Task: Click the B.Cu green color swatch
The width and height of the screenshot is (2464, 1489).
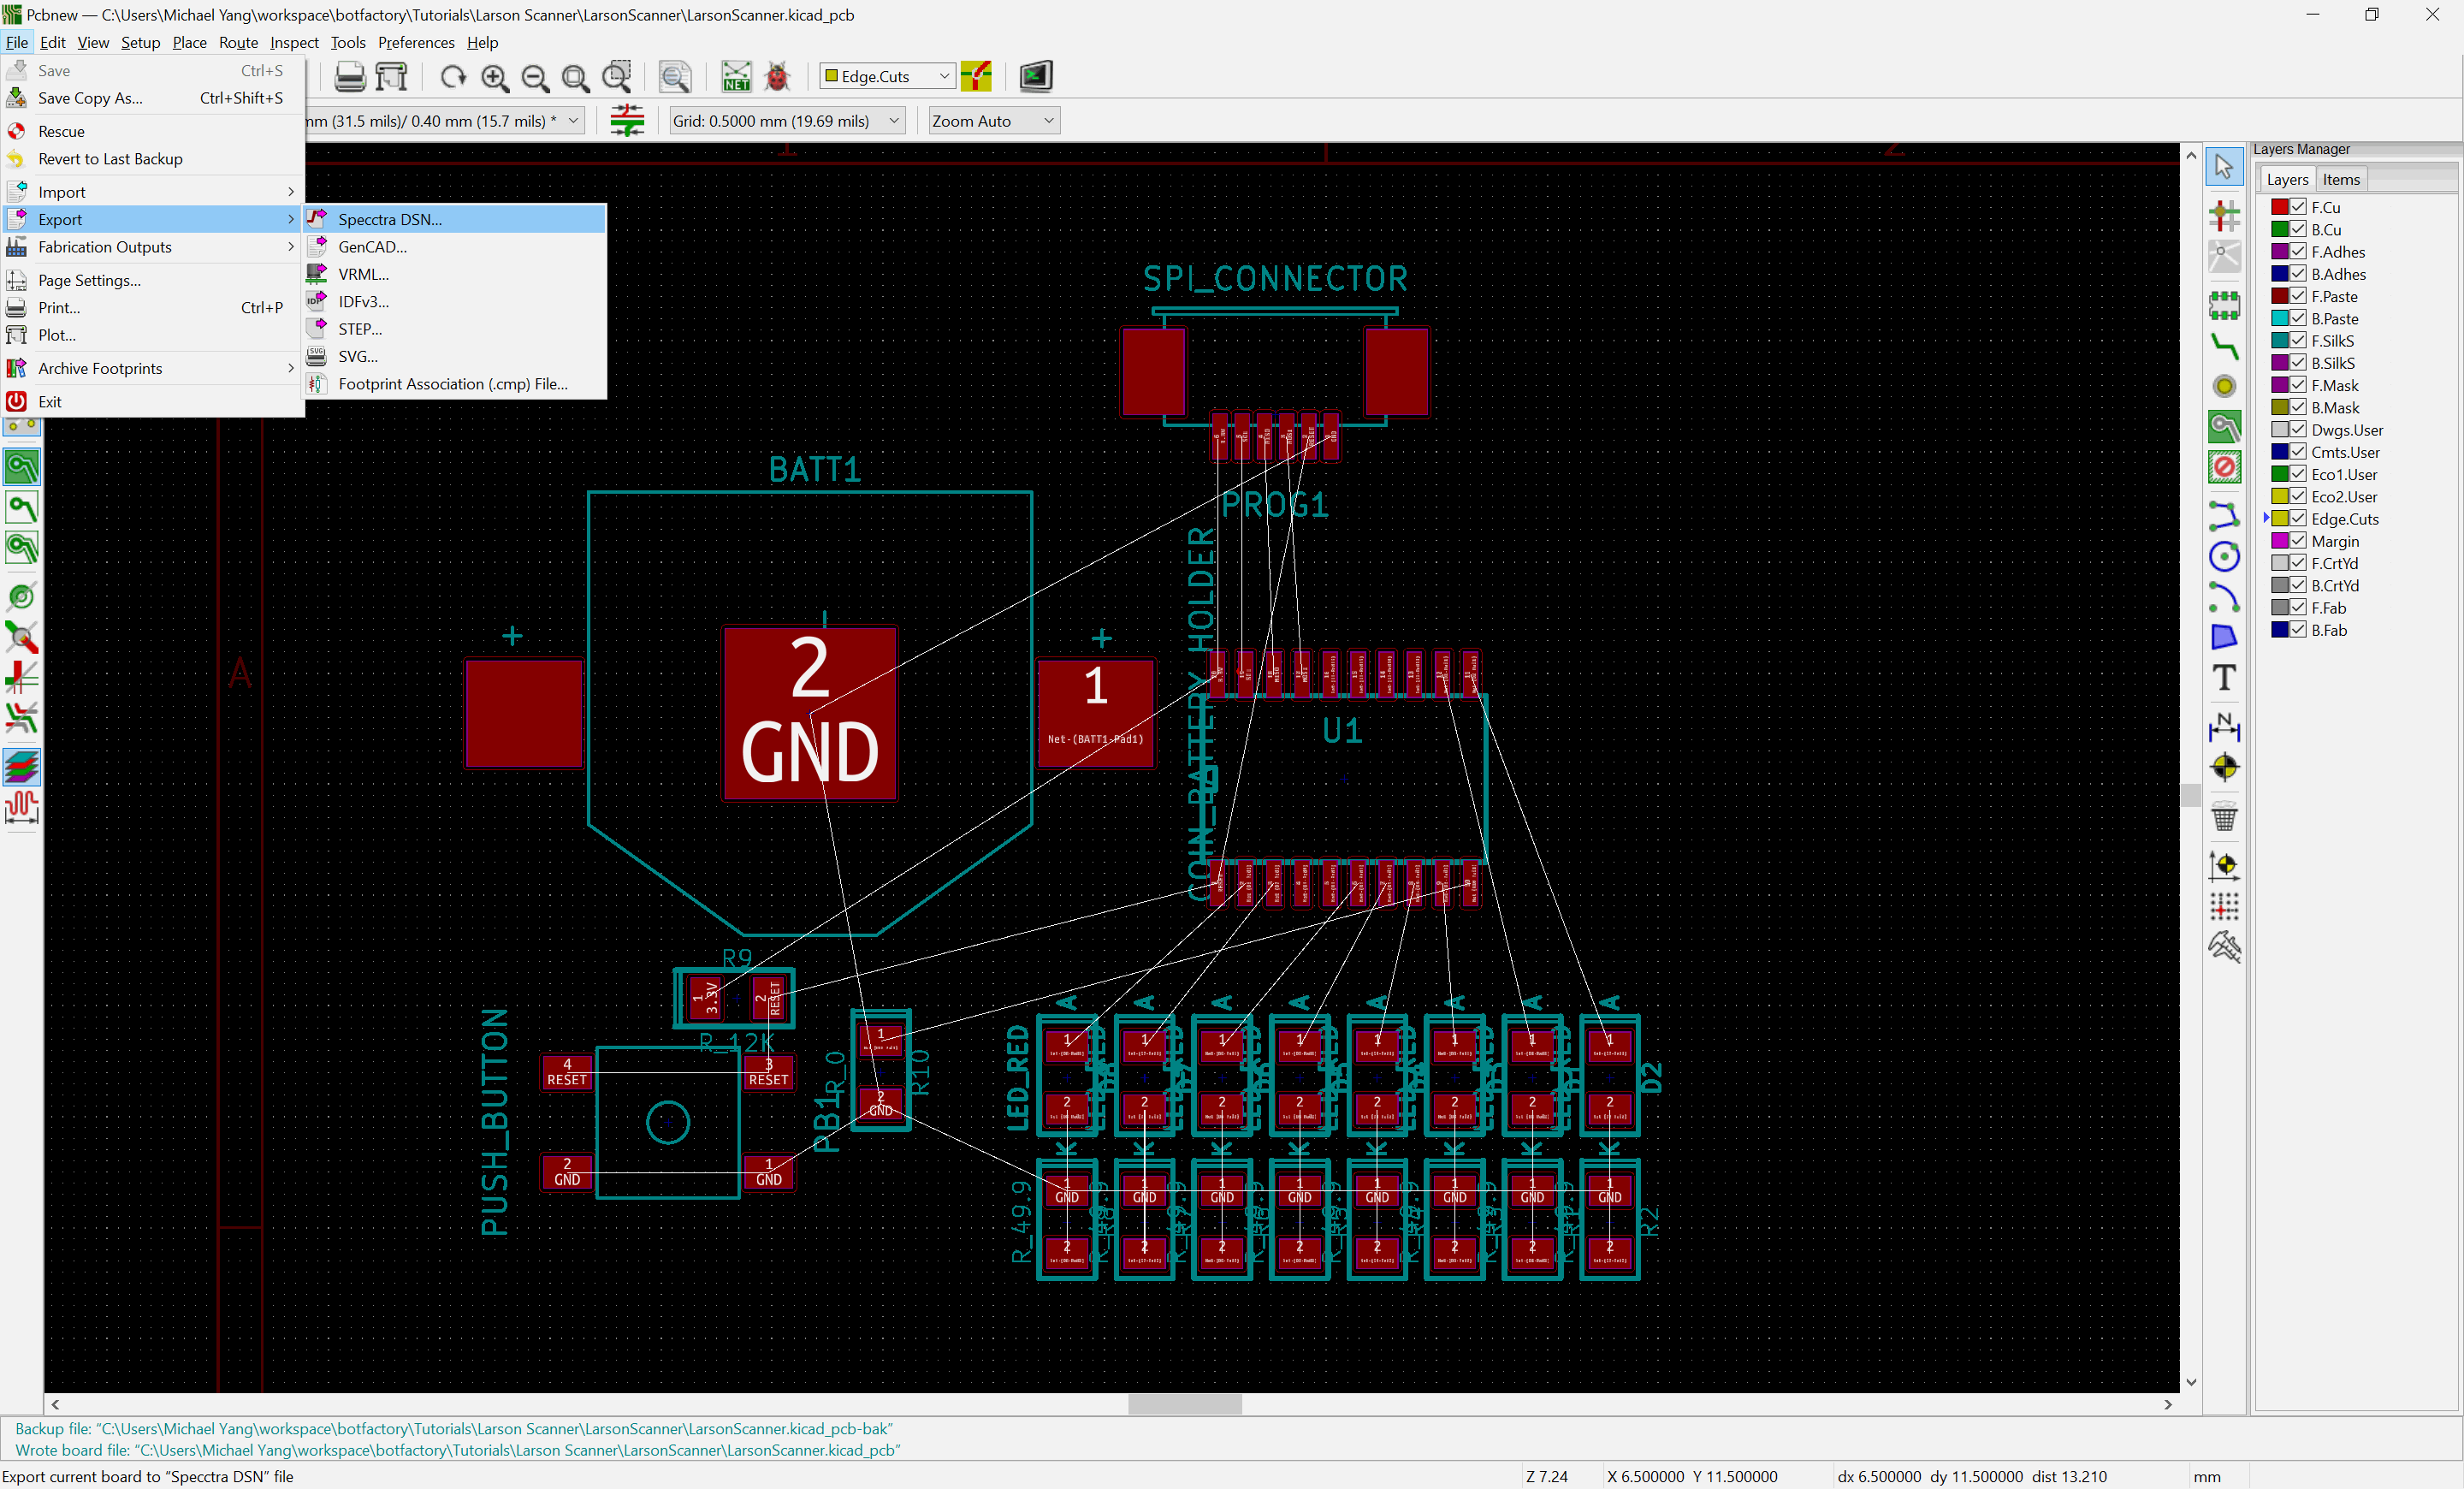Action: pos(2279,230)
